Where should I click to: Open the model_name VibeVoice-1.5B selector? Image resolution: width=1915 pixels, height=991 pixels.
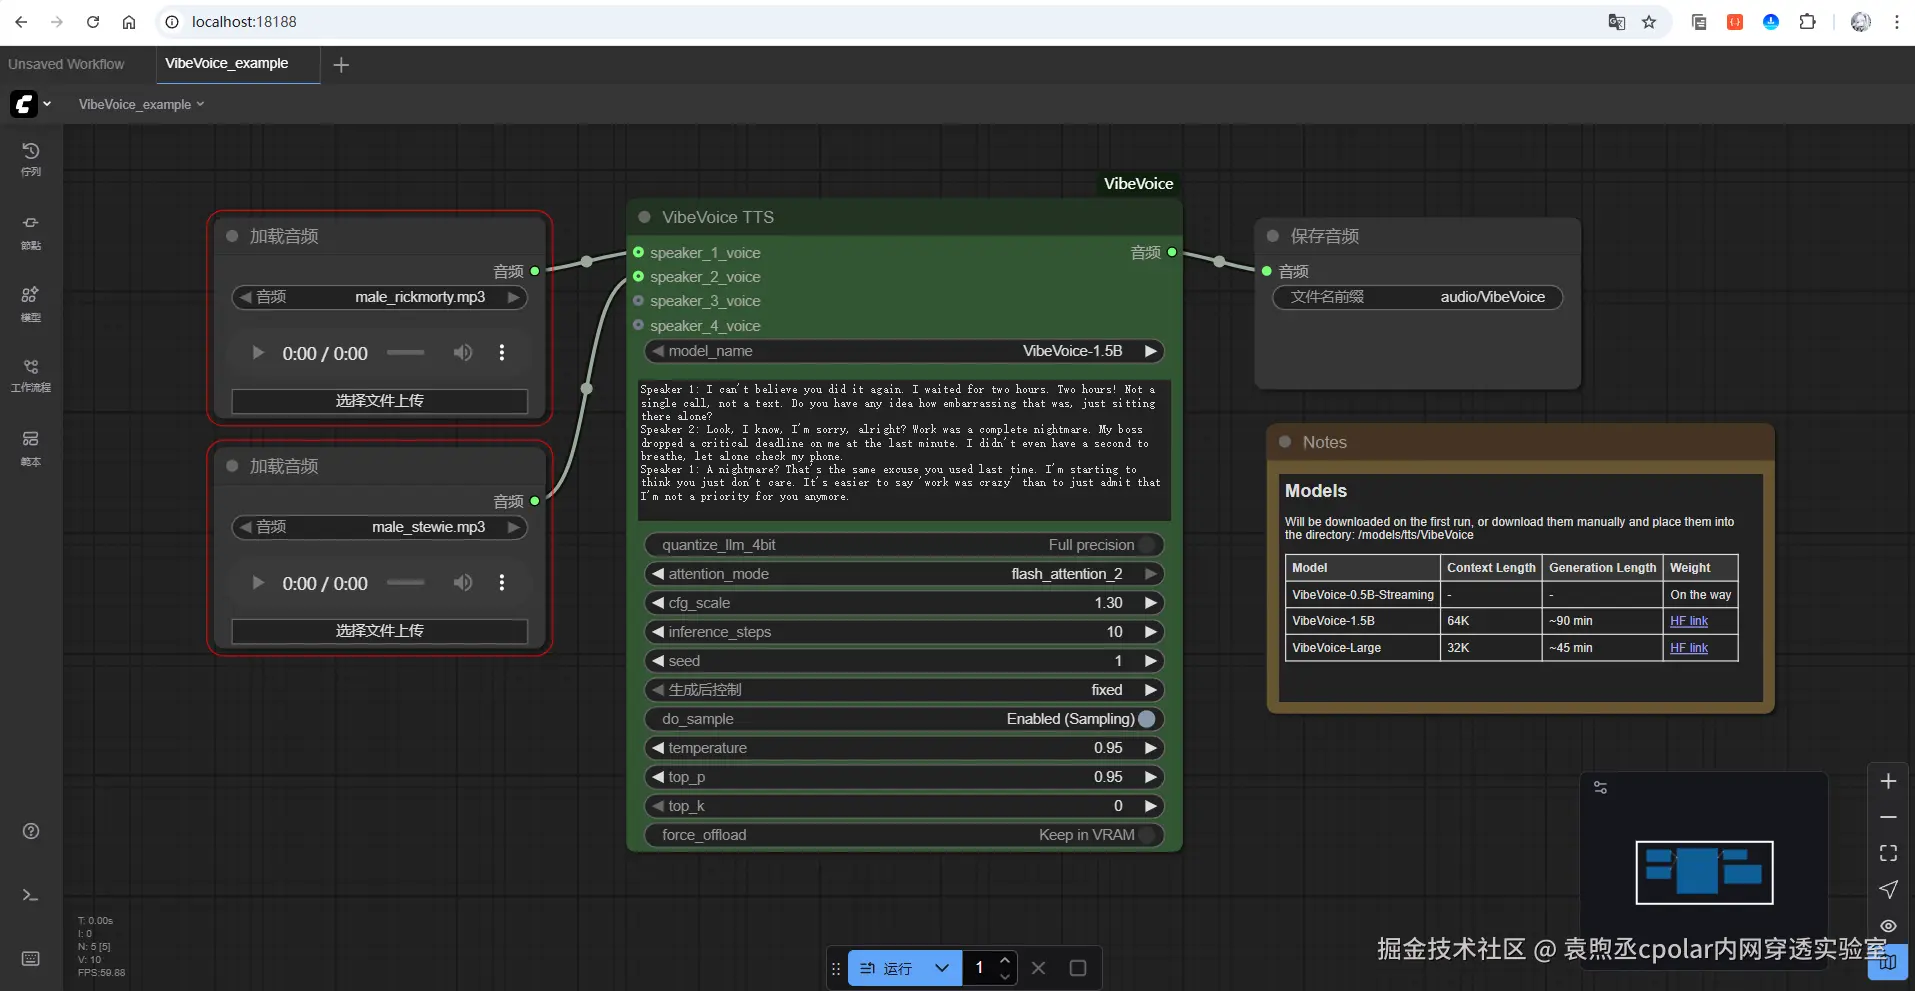coord(904,351)
